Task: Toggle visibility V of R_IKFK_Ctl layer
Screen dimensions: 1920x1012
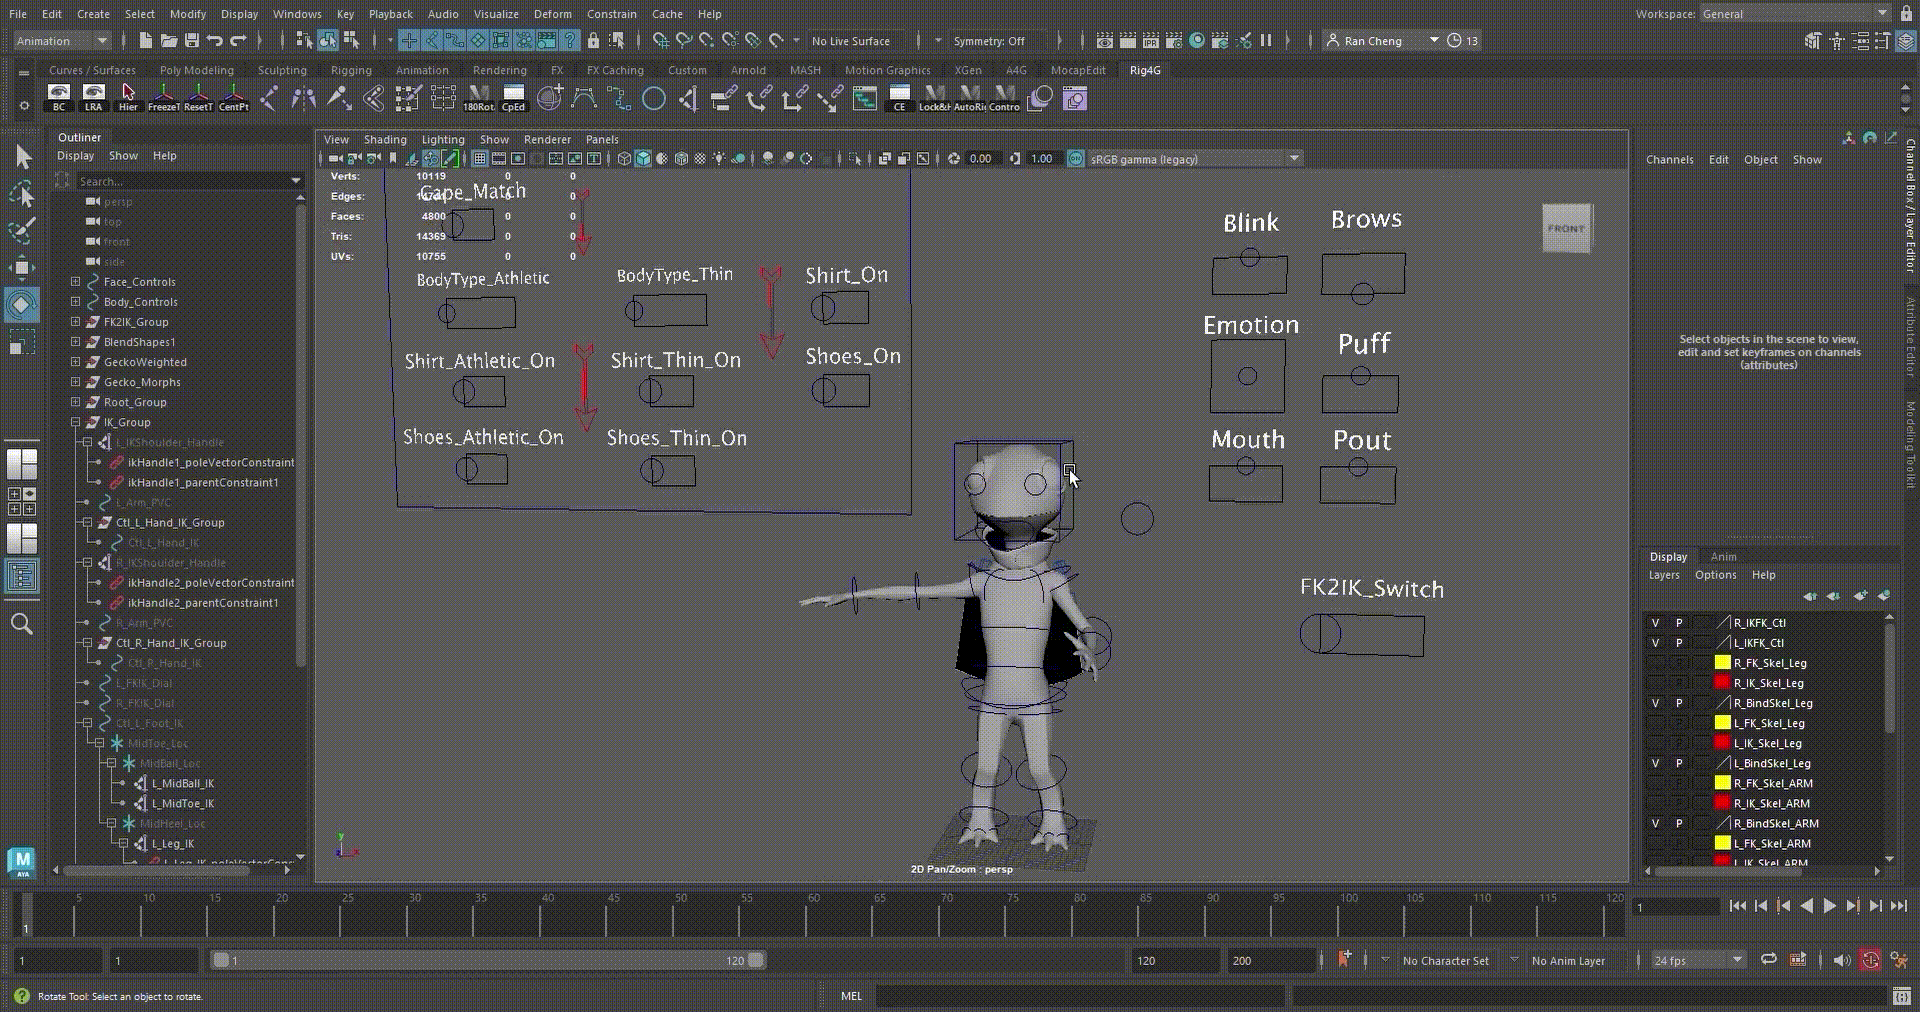Action: coord(1655,623)
